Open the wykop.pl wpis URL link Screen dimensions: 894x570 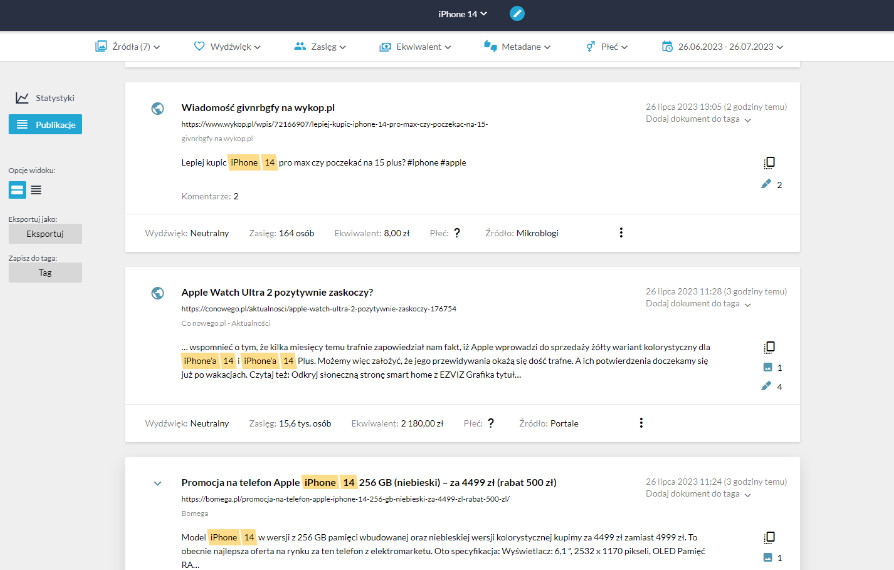click(335, 124)
